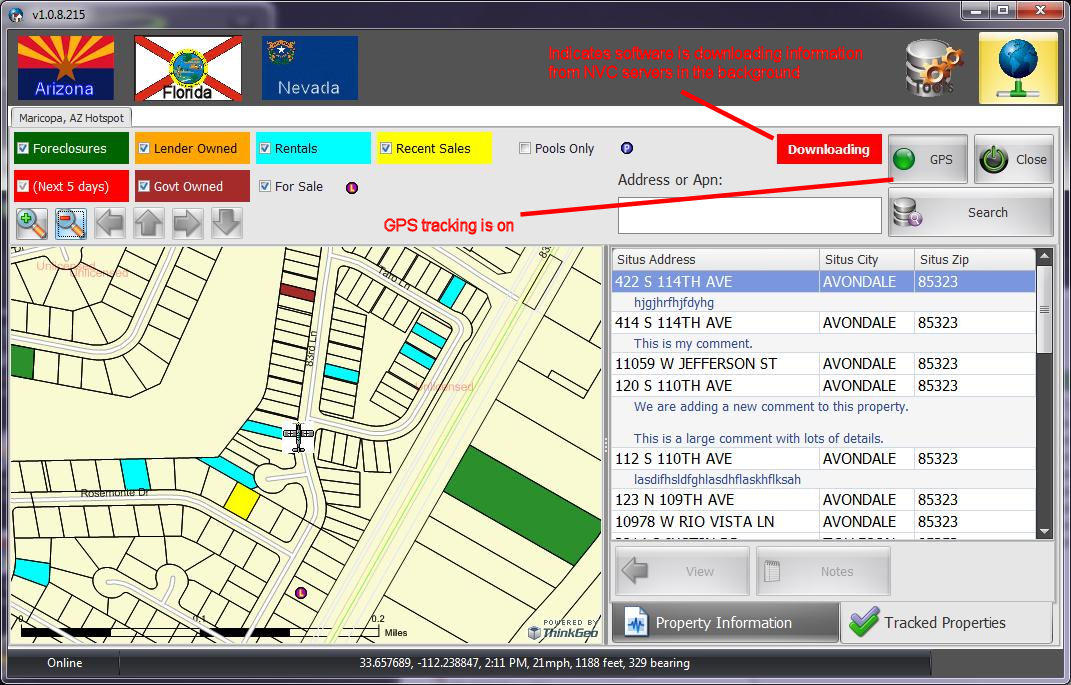Select the Florida state flag

click(x=189, y=68)
